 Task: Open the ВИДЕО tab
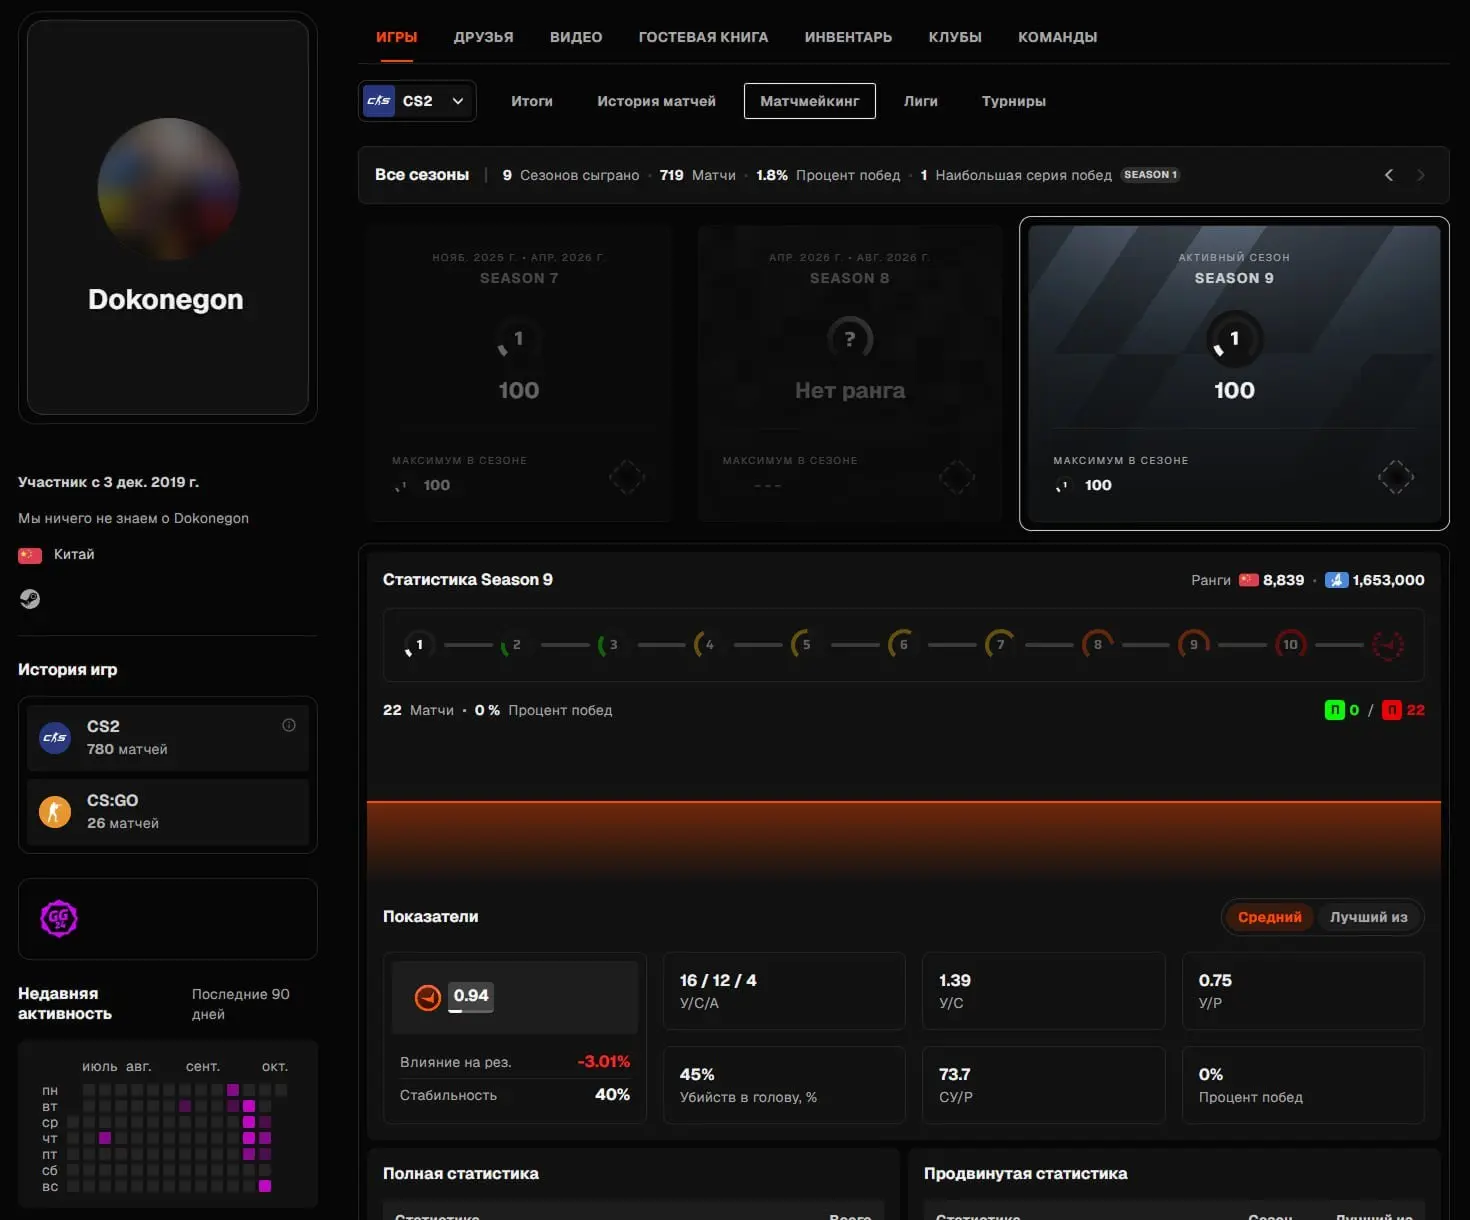576,37
